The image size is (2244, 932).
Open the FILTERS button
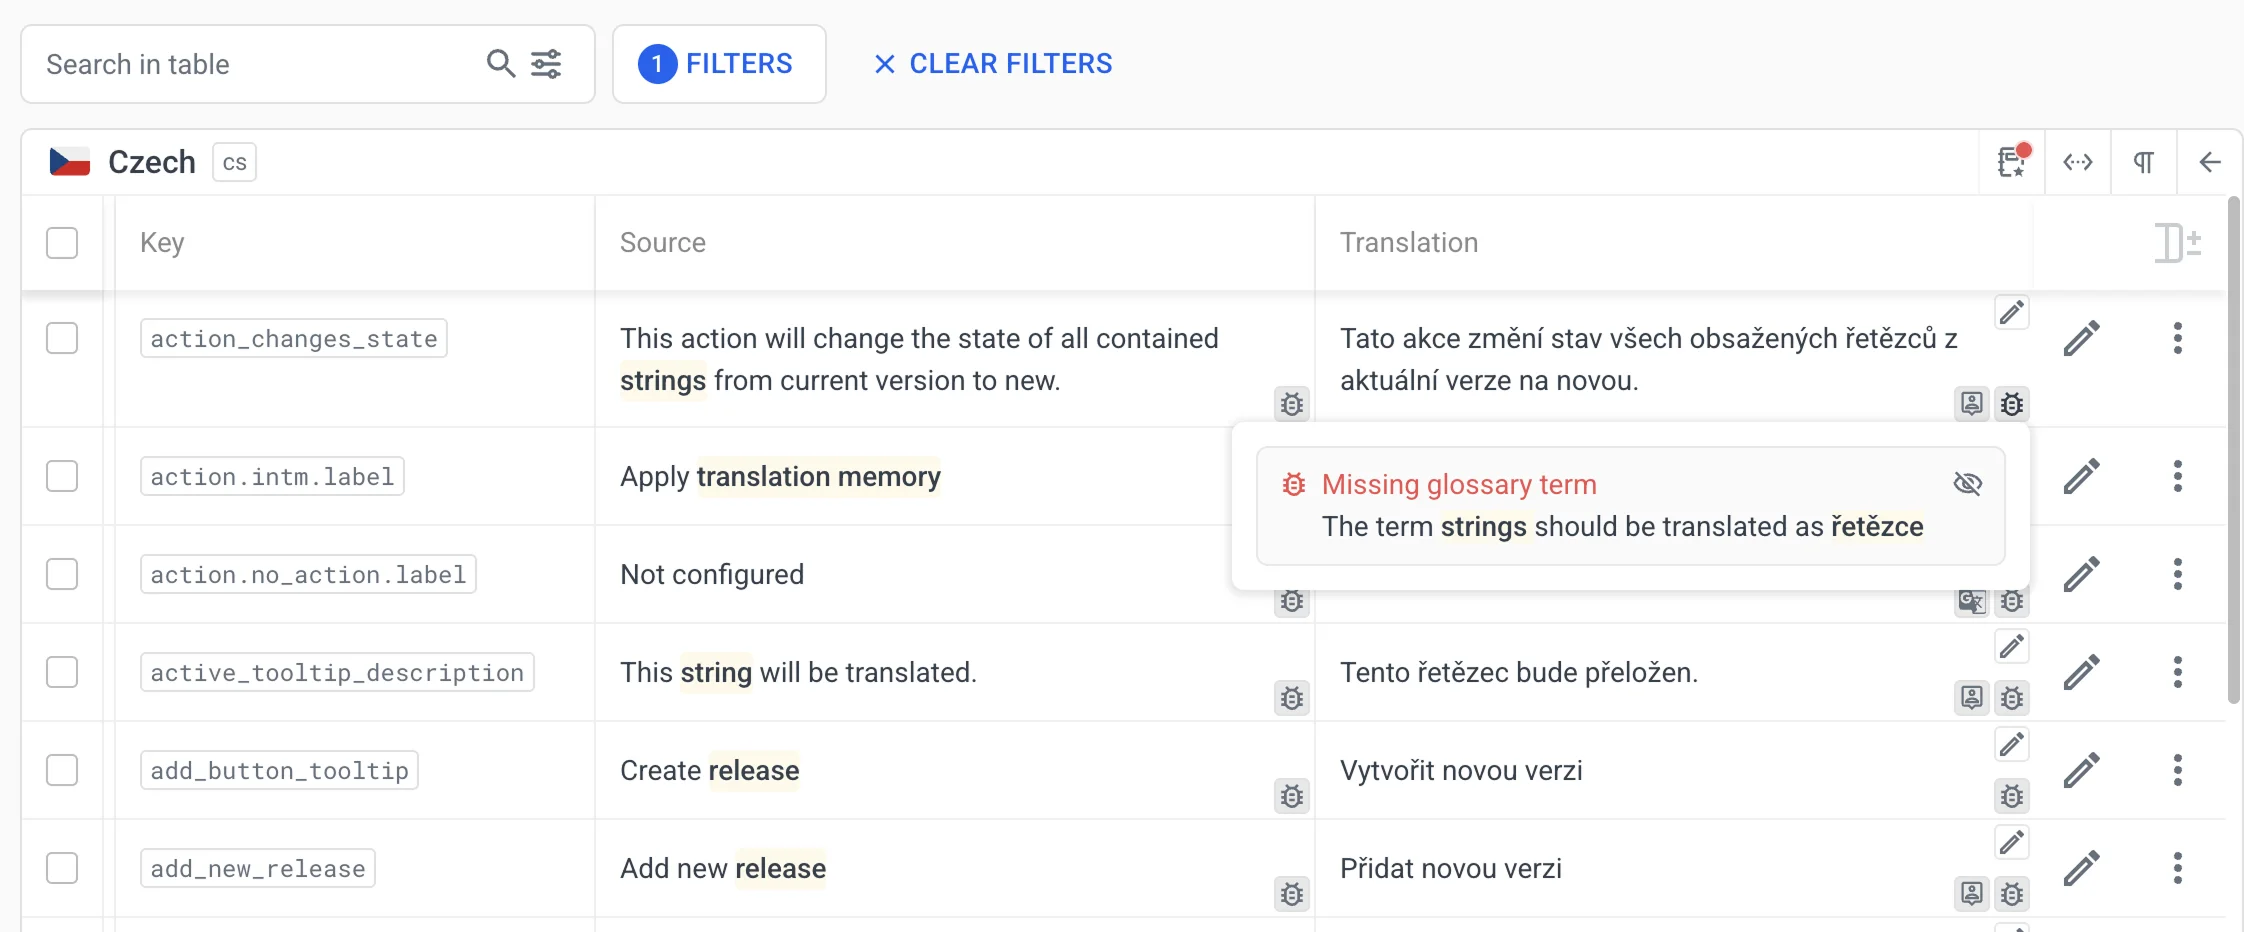coord(719,64)
